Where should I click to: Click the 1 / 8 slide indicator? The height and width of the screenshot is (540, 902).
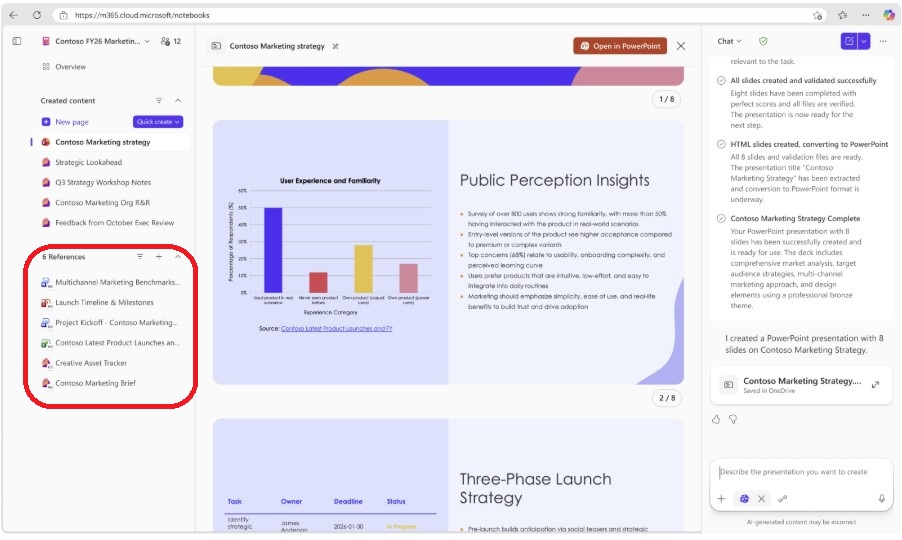(667, 99)
